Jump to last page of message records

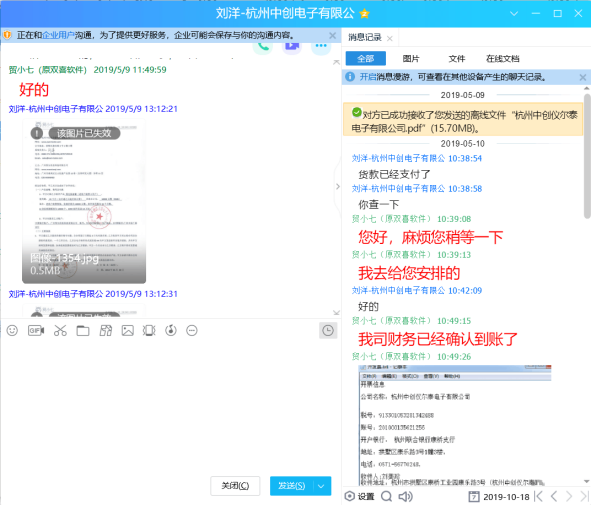pyautogui.click(x=584, y=497)
